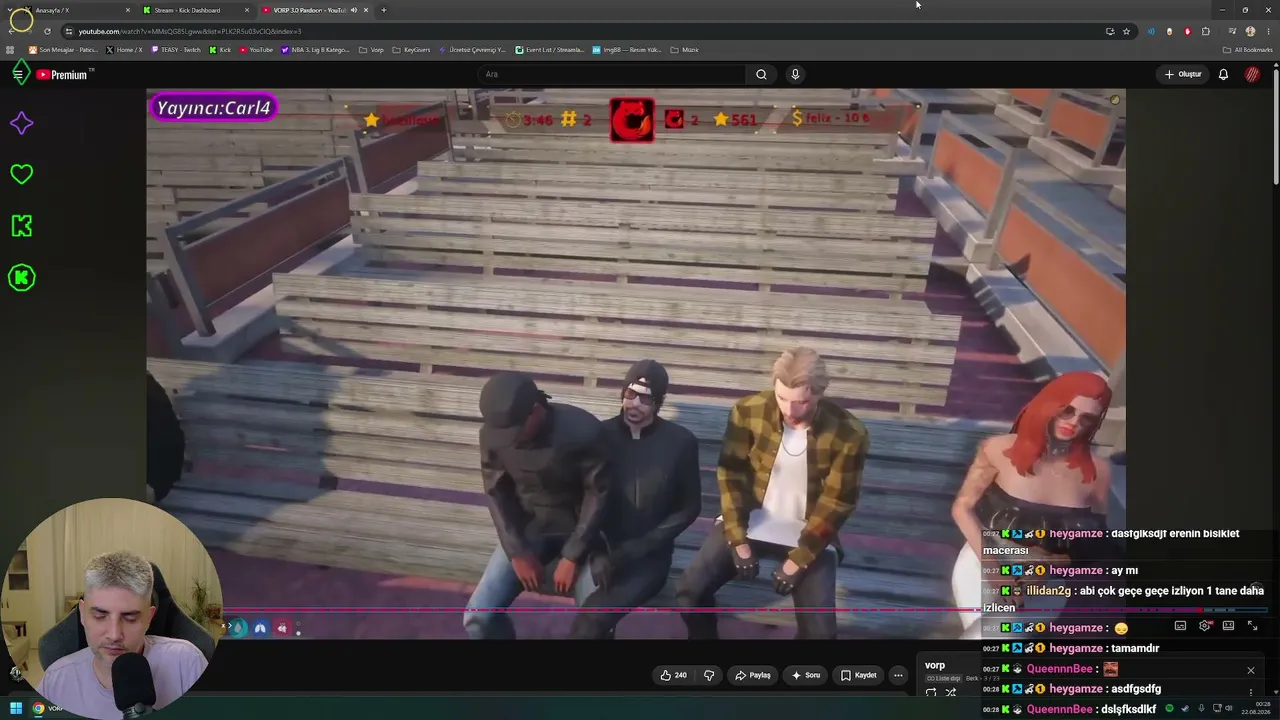Screen dimensions: 1280x720
Task: Share the video via Paylaş
Action: tap(753, 675)
